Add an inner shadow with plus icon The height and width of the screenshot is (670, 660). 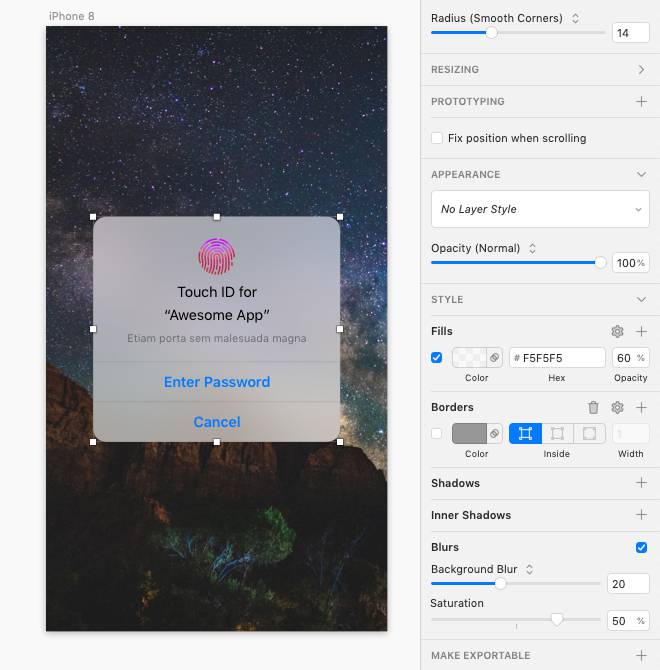click(641, 515)
